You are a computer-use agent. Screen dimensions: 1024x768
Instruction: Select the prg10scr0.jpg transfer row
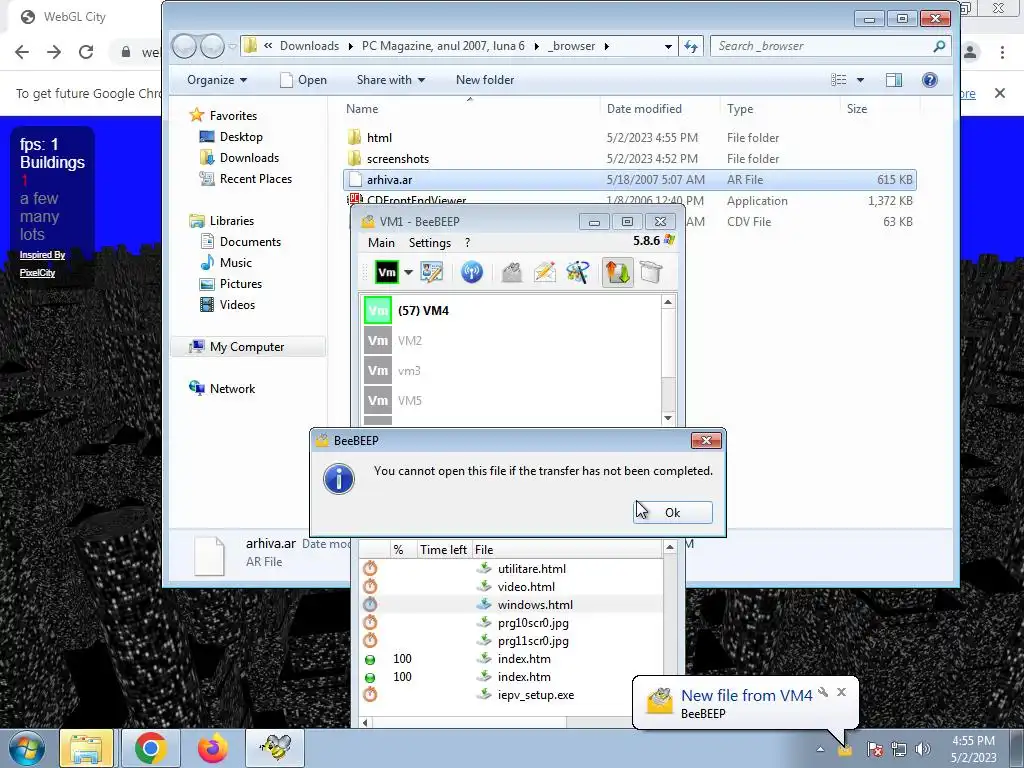[x=511, y=623]
